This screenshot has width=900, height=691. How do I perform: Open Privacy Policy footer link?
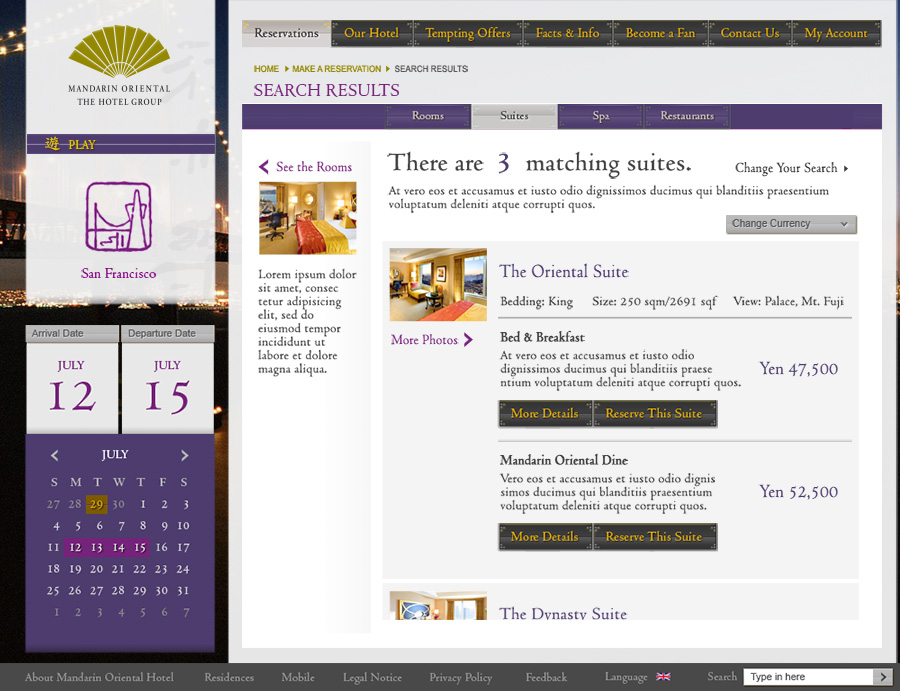[x=460, y=677]
